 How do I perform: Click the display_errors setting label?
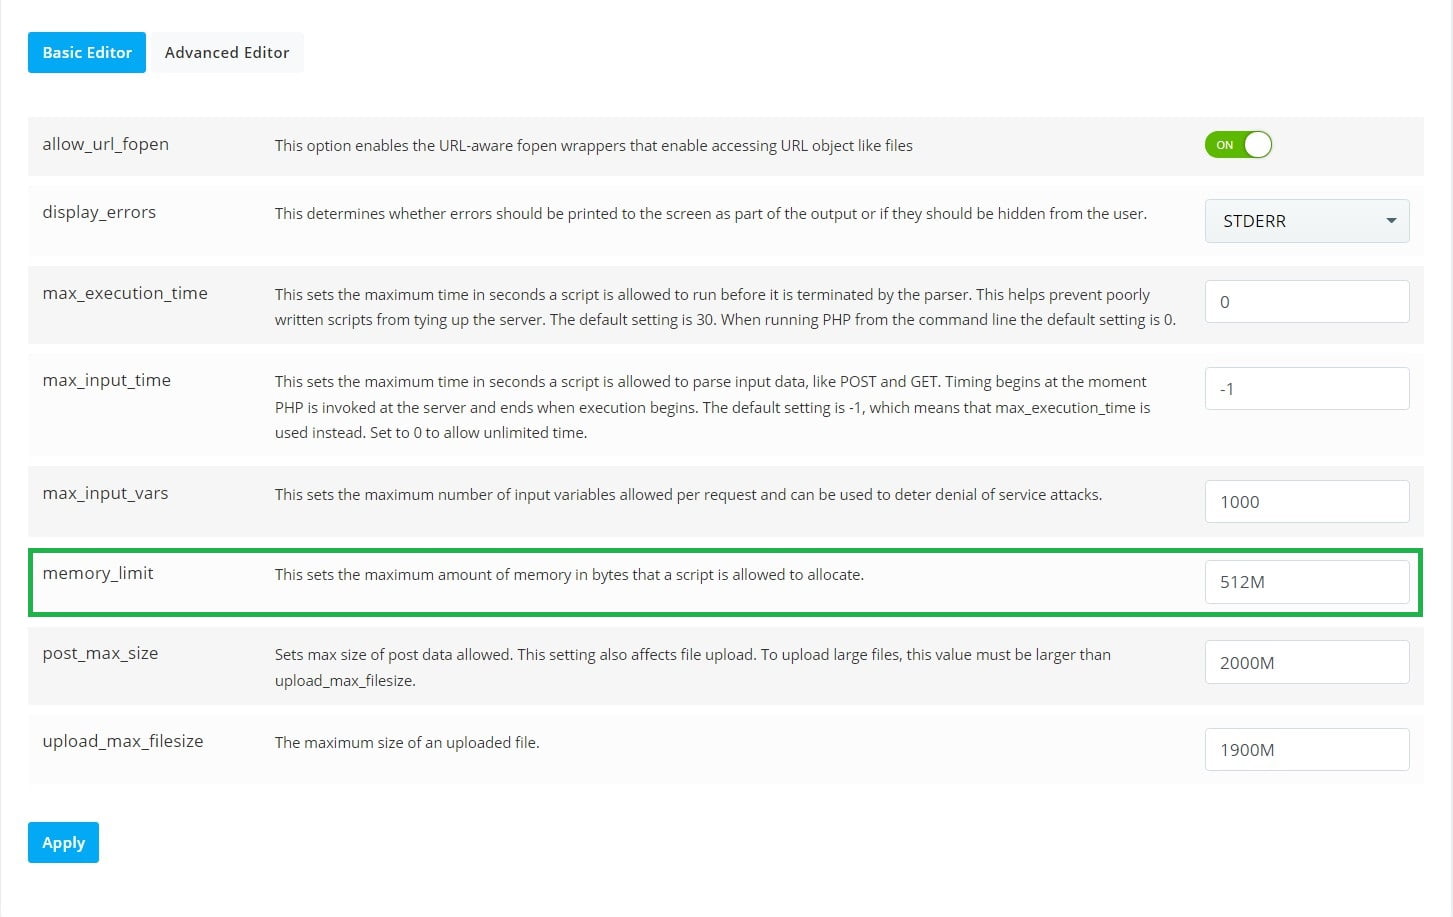(x=99, y=212)
